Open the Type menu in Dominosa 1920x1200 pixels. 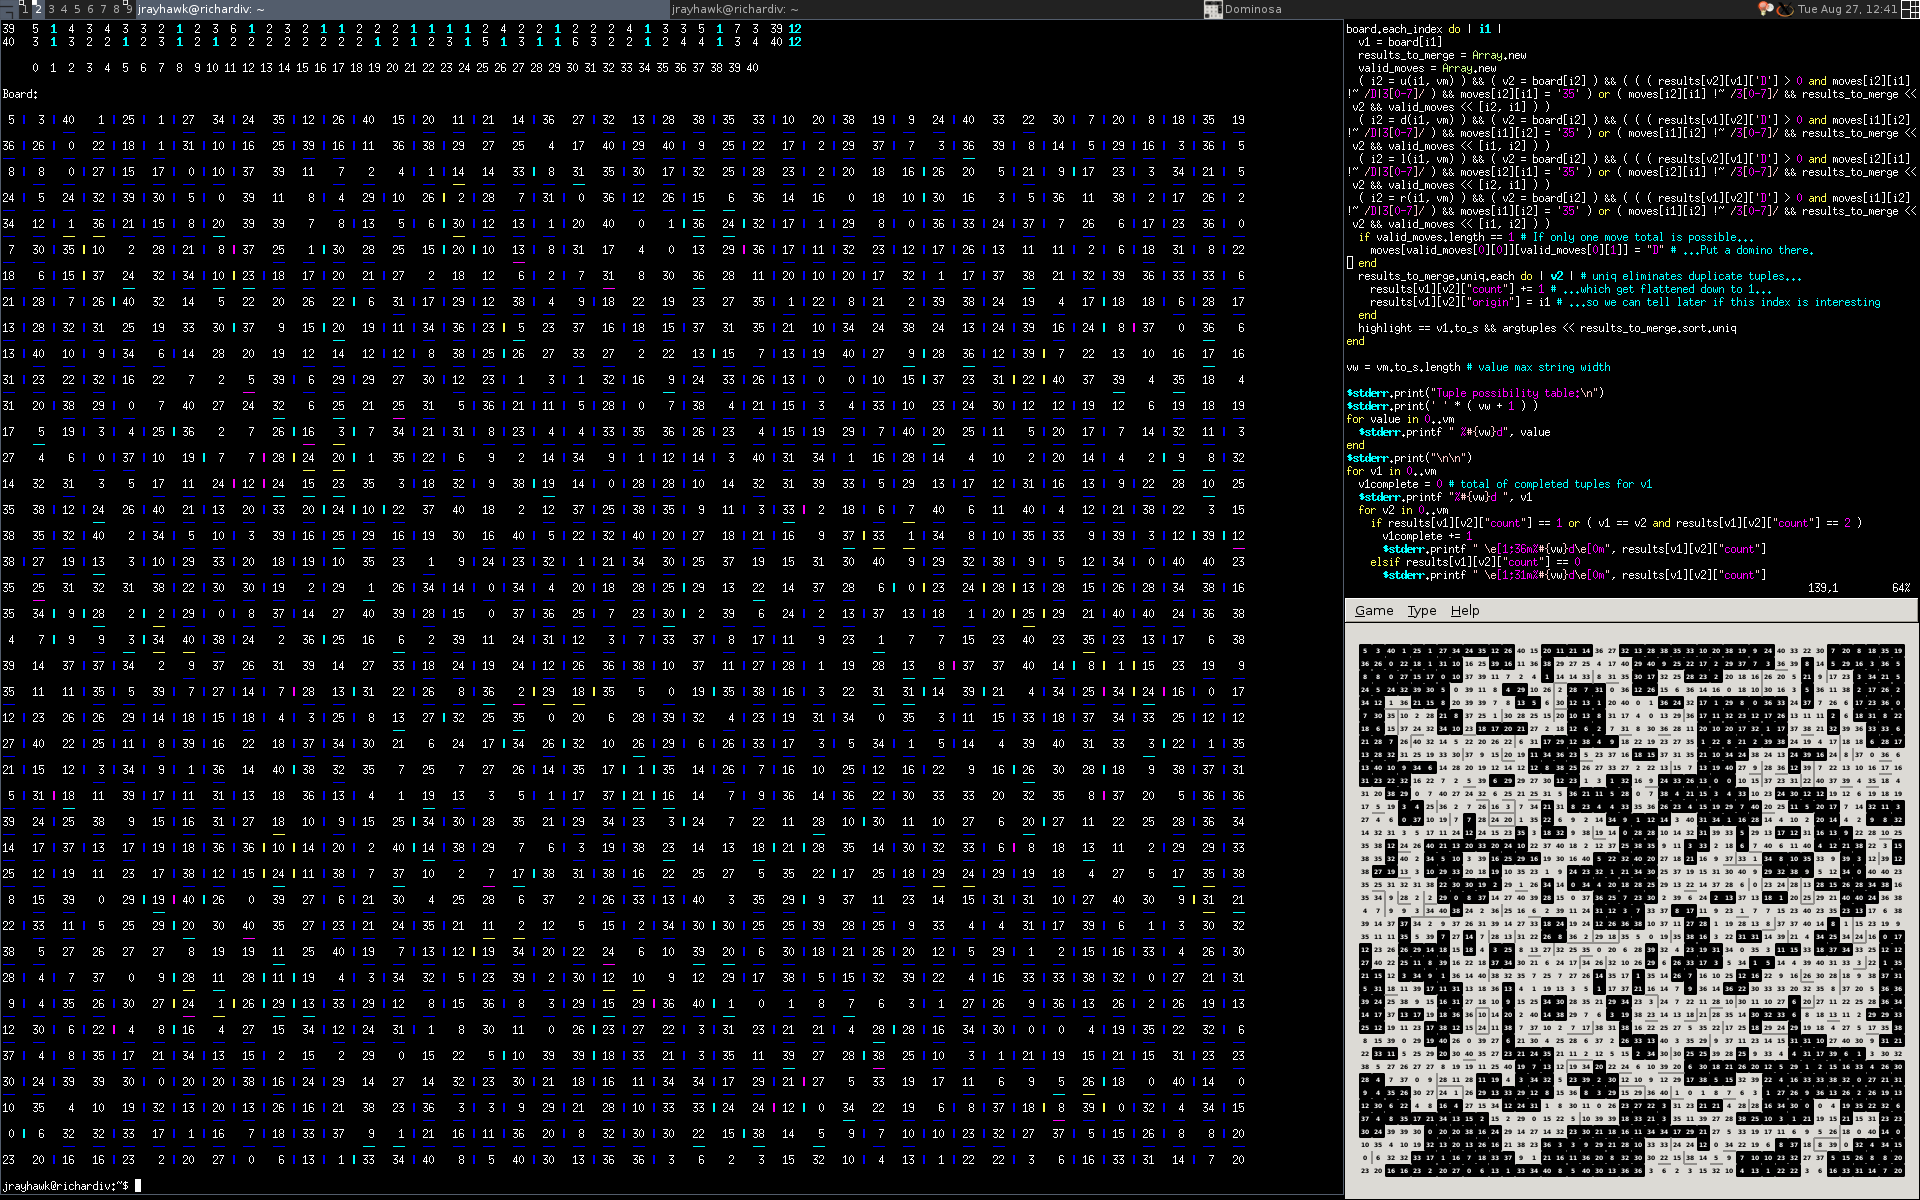(1421, 611)
